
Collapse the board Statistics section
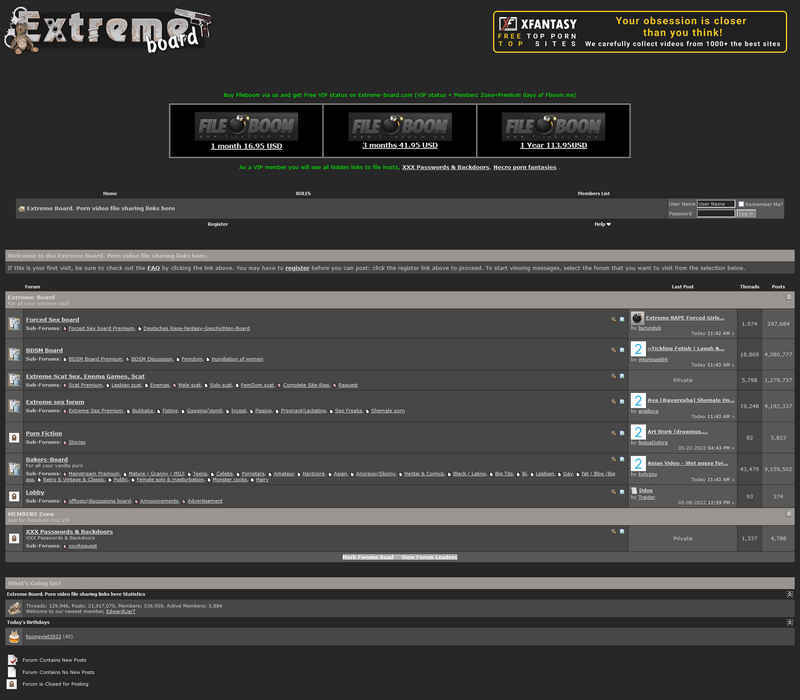(x=789, y=594)
